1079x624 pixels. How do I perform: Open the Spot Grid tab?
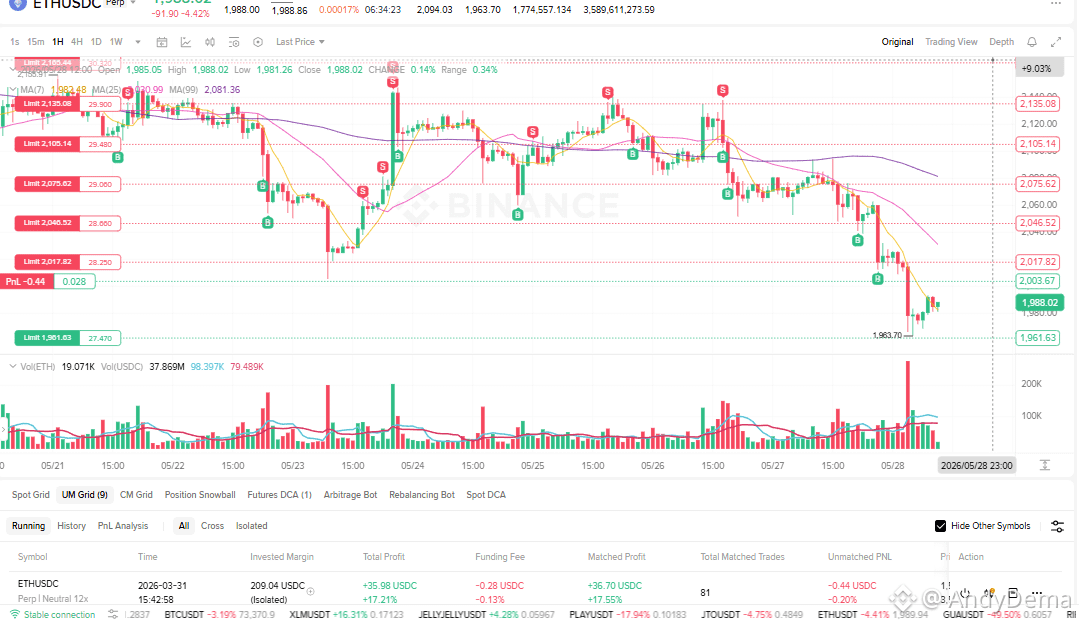[31, 495]
